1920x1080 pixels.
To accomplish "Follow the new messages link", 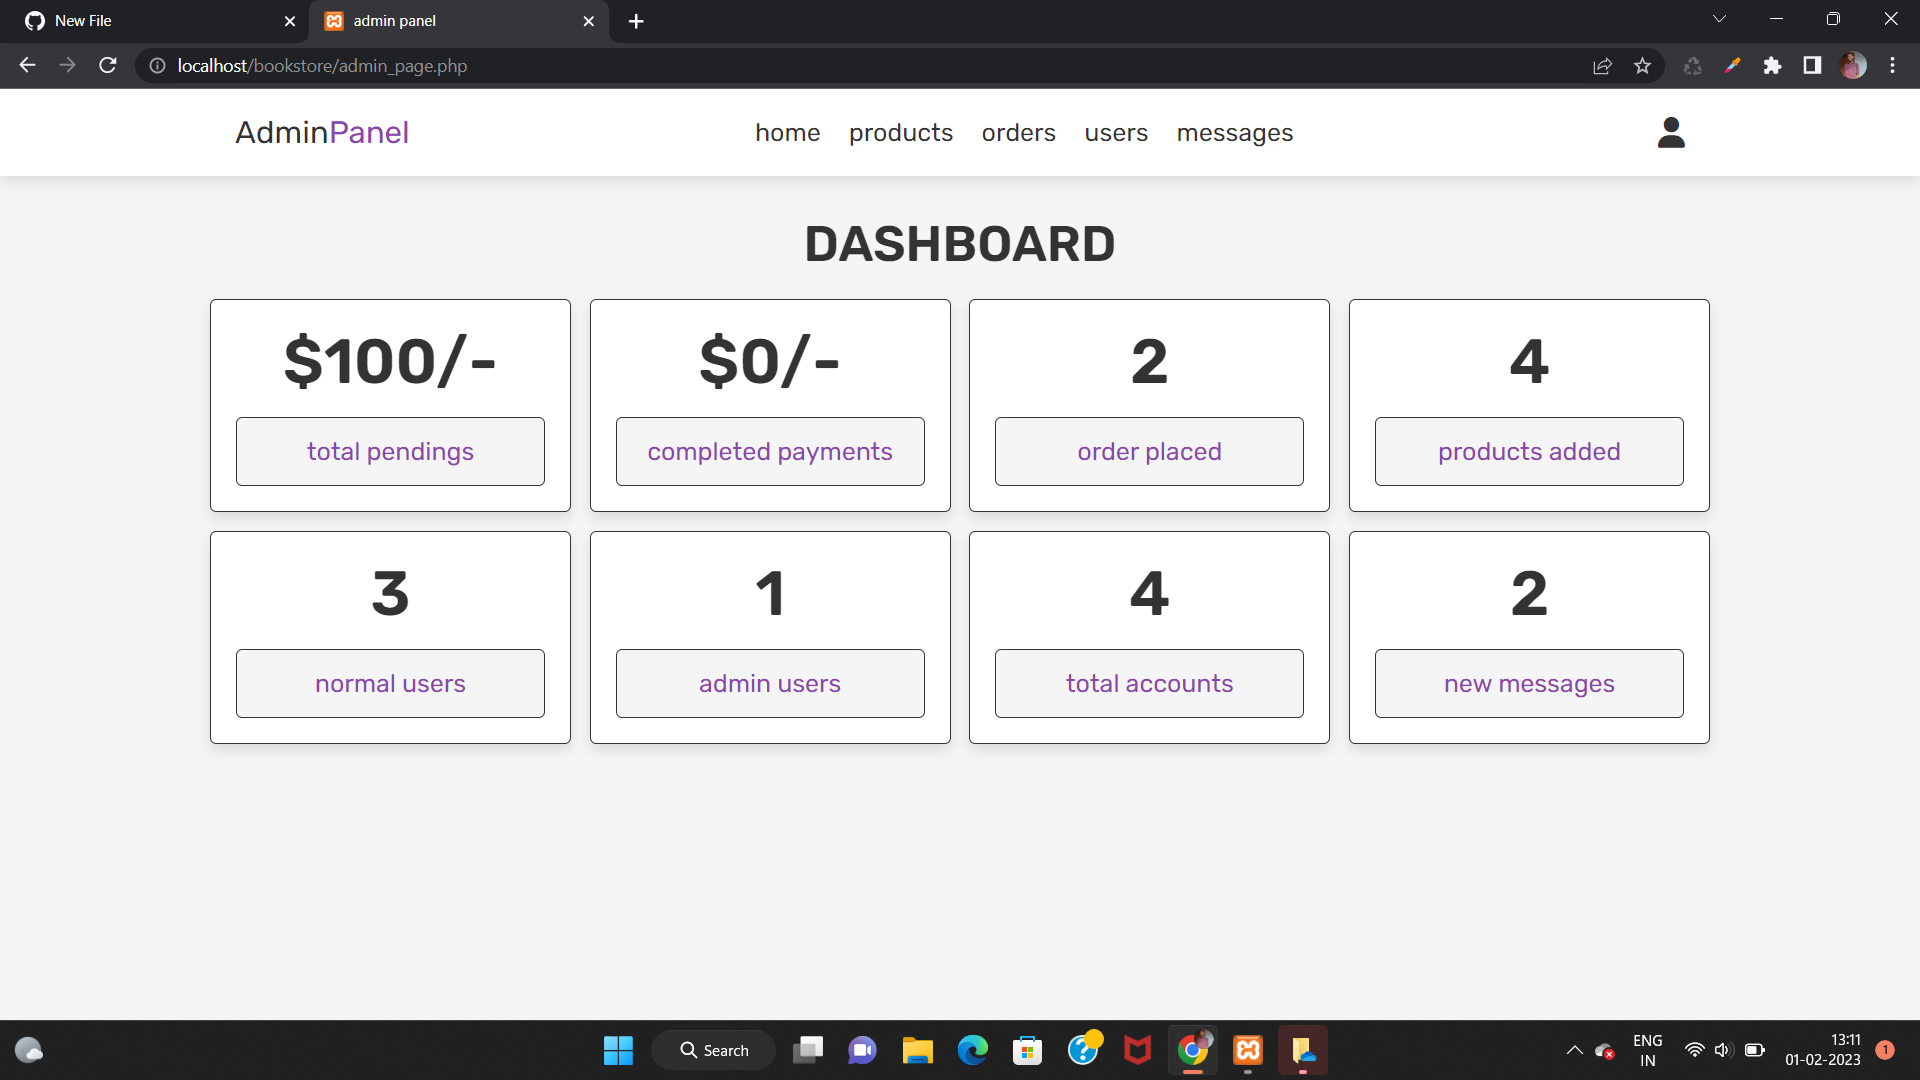I will [1529, 684].
